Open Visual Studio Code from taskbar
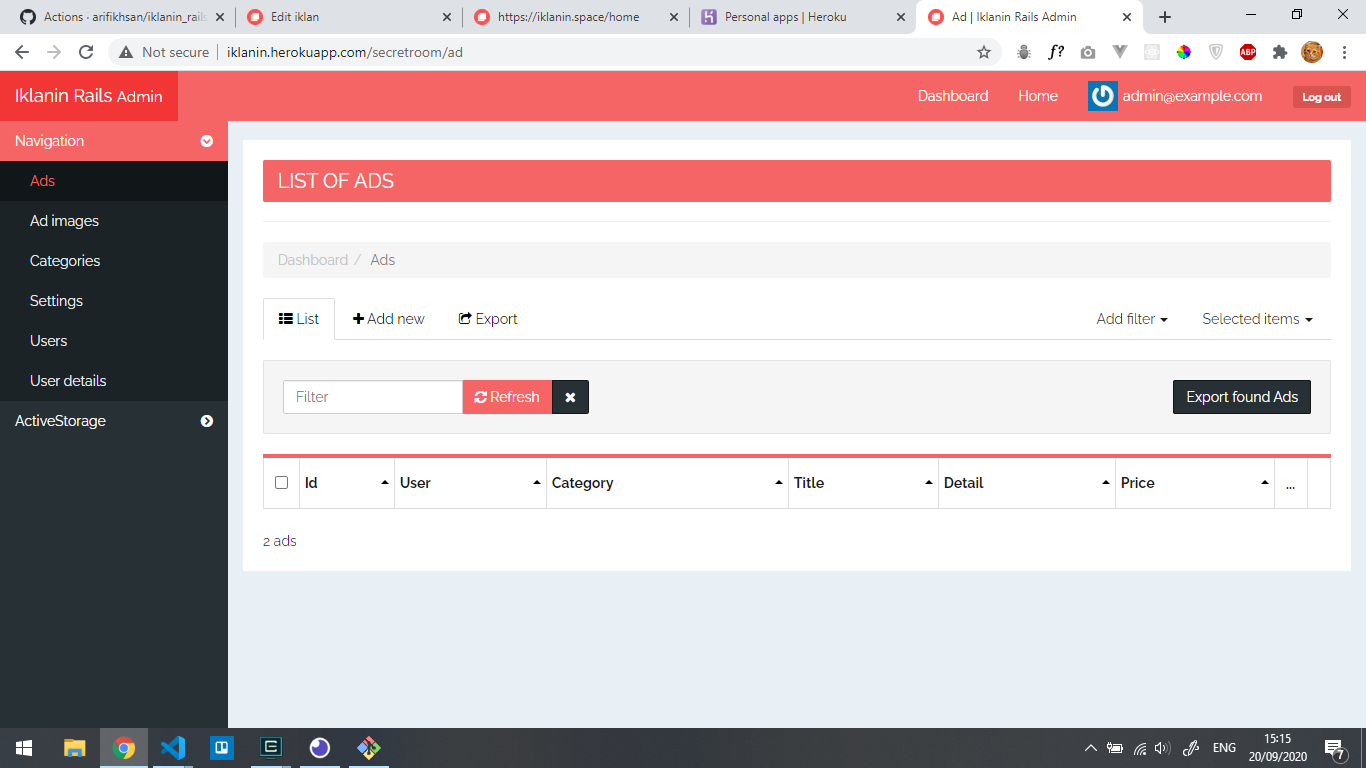Image resolution: width=1366 pixels, height=768 pixels. [172, 747]
